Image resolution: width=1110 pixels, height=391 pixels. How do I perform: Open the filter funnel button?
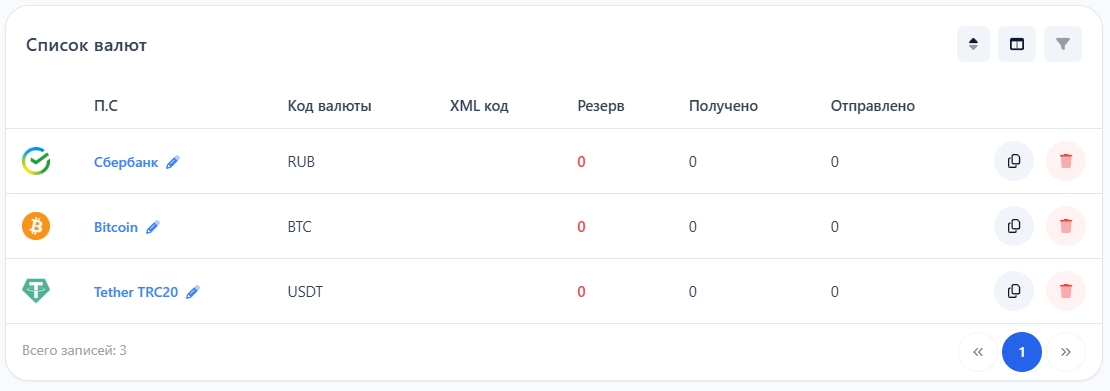1063,44
